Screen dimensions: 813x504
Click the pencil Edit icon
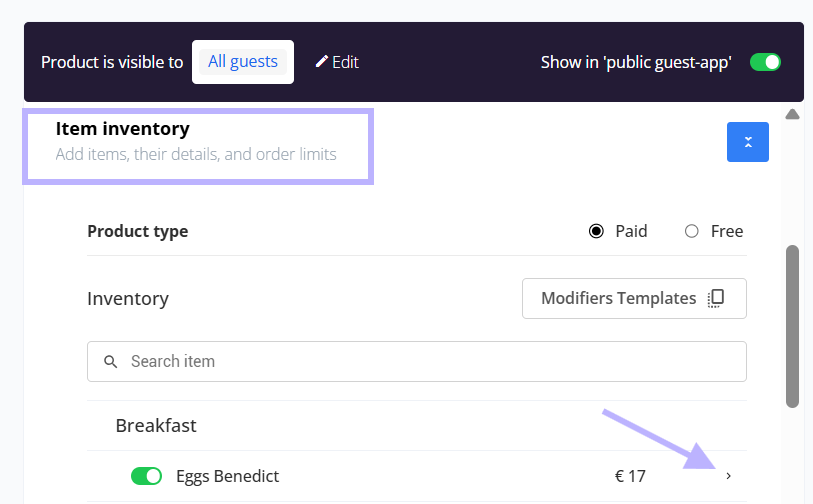click(x=321, y=62)
